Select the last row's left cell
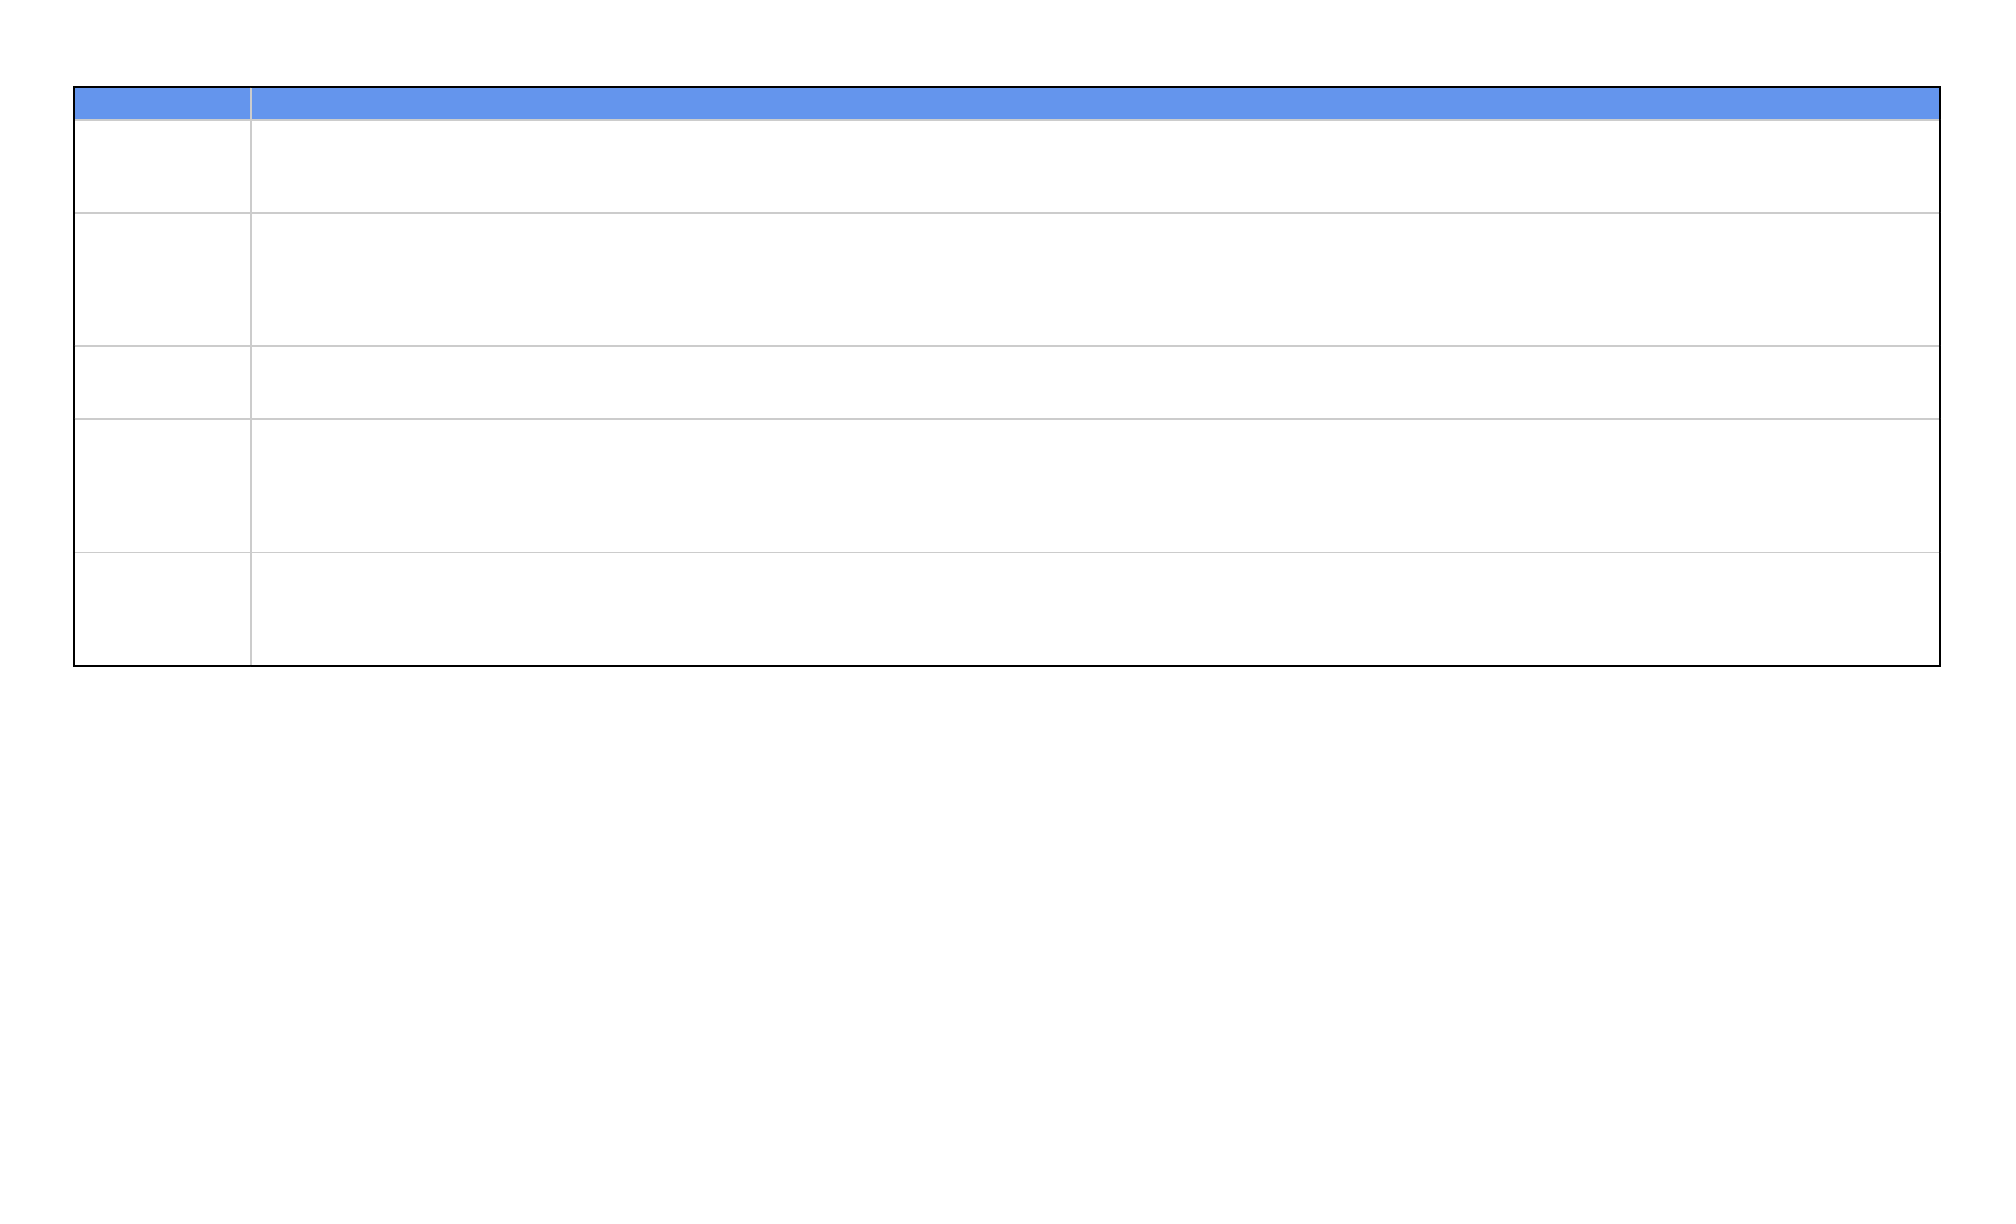This screenshot has height=1224, width=2016. point(162,609)
